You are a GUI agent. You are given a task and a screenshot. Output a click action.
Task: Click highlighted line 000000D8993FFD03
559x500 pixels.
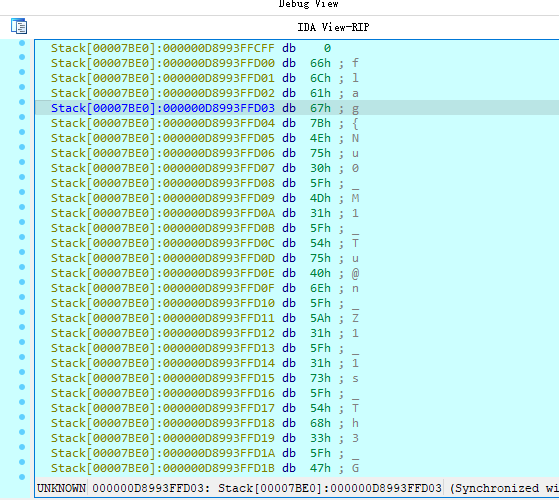click(x=205, y=108)
